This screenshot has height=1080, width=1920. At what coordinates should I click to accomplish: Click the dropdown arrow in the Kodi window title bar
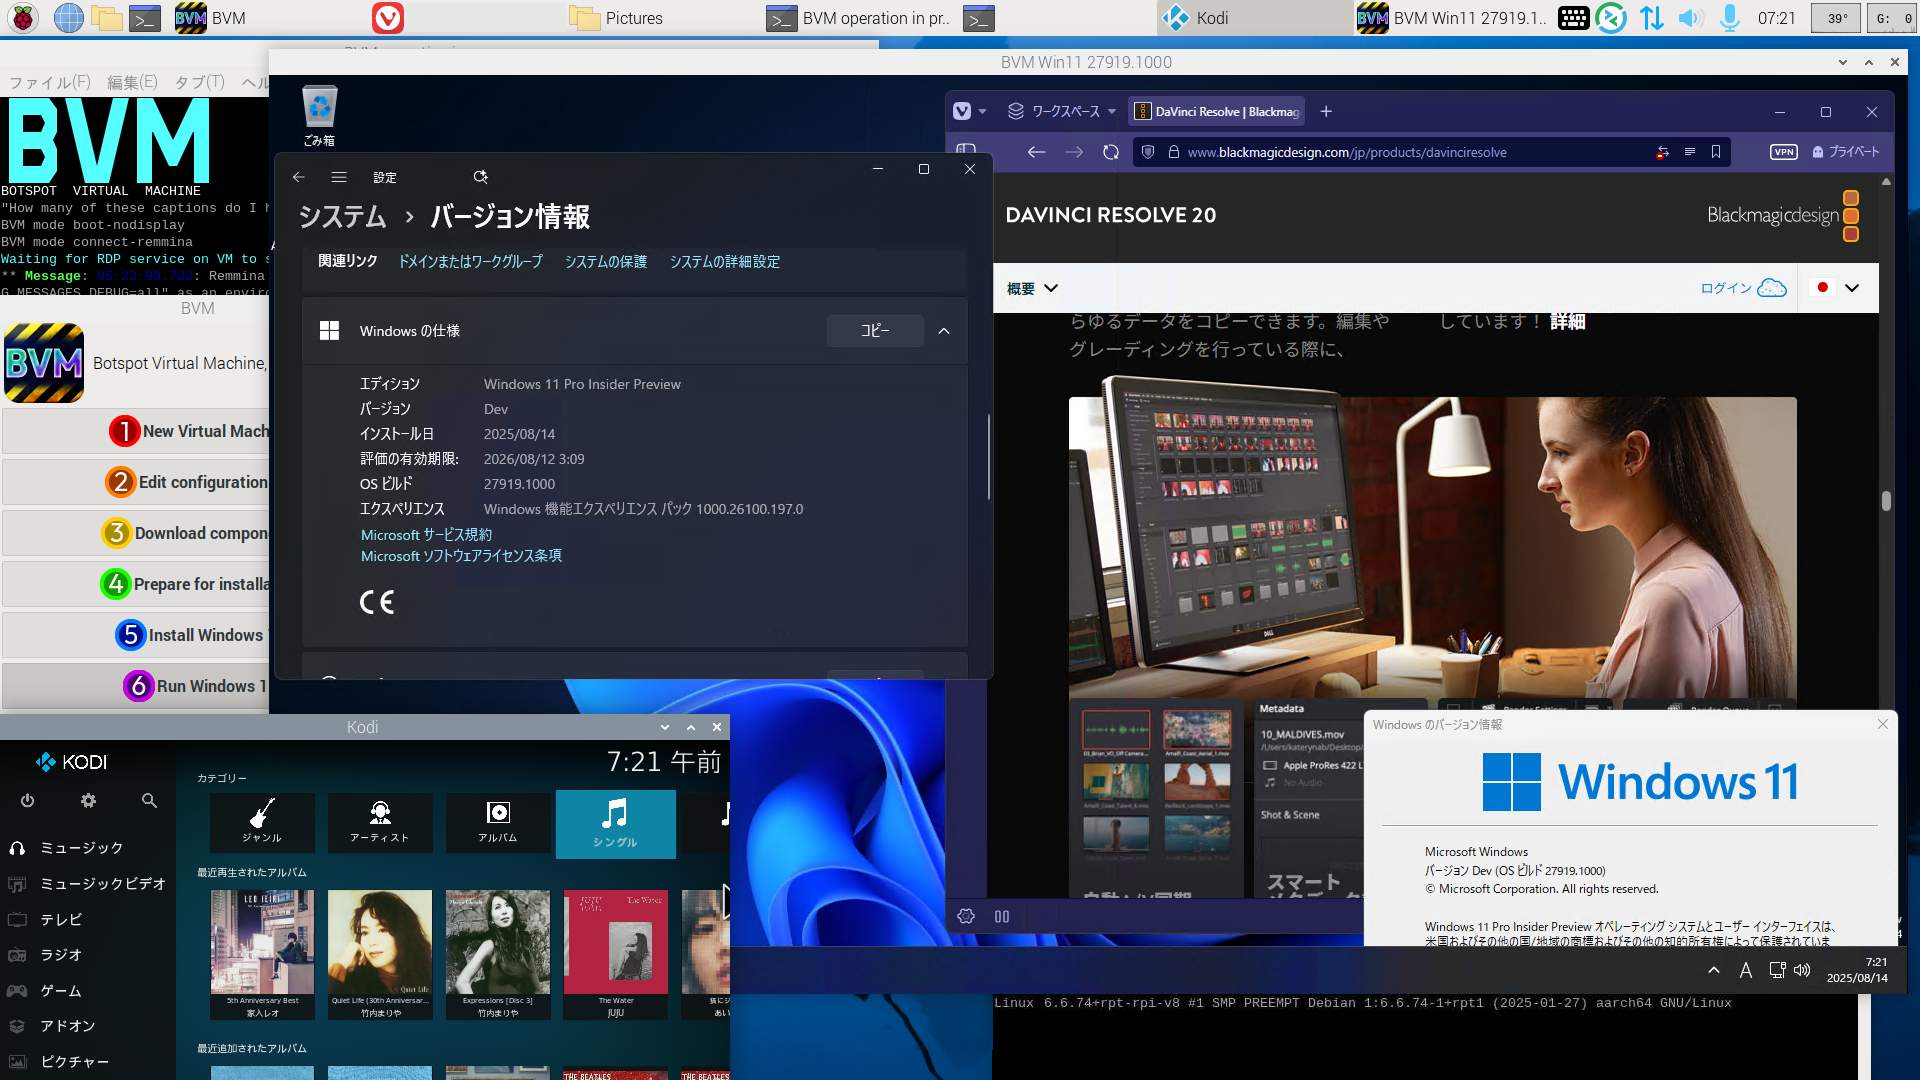(665, 727)
